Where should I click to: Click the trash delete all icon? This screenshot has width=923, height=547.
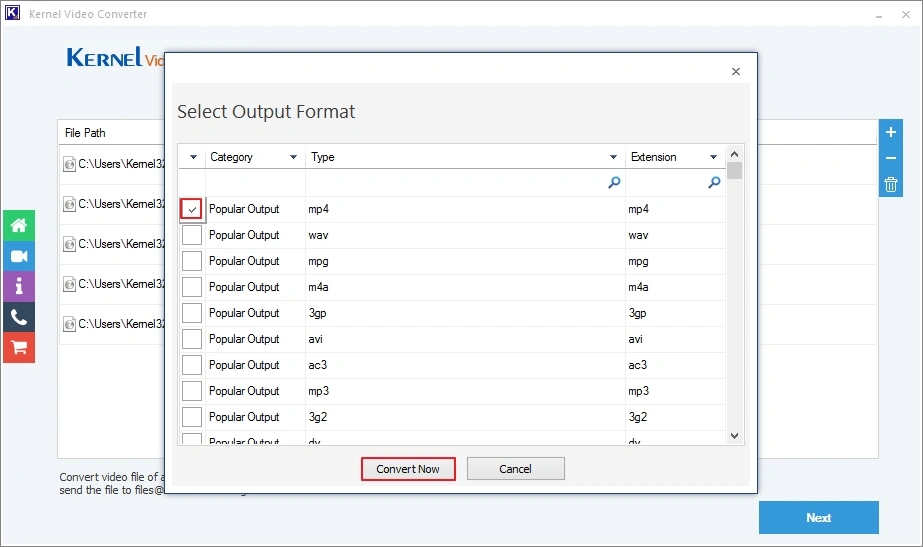[891, 185]
